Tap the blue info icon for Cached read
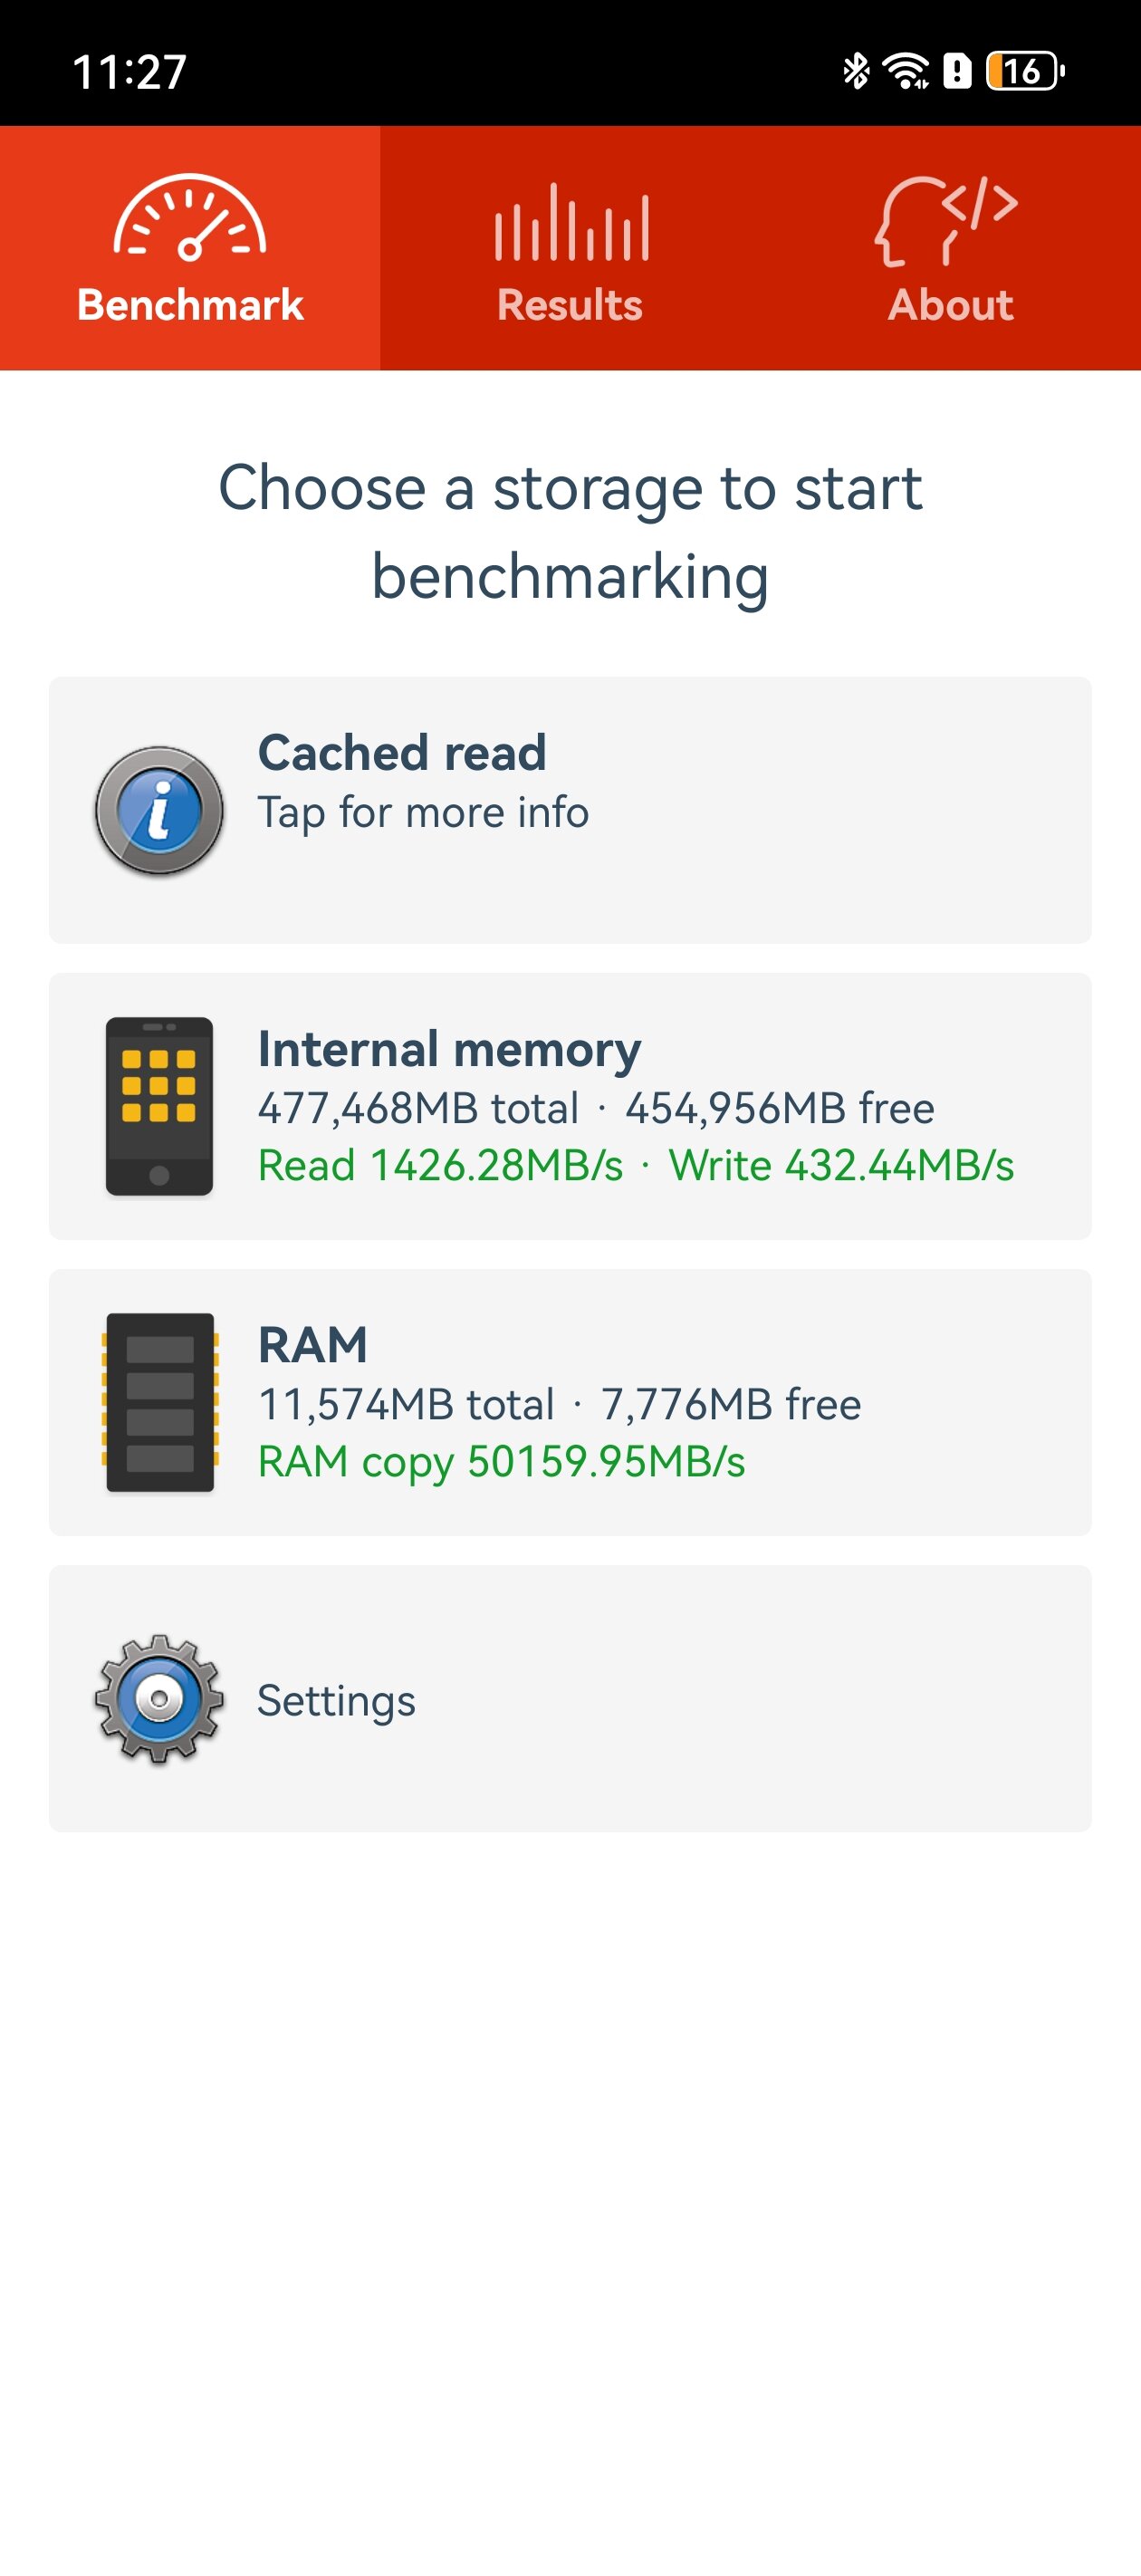1141x2576 pixels. coord(159,811)
